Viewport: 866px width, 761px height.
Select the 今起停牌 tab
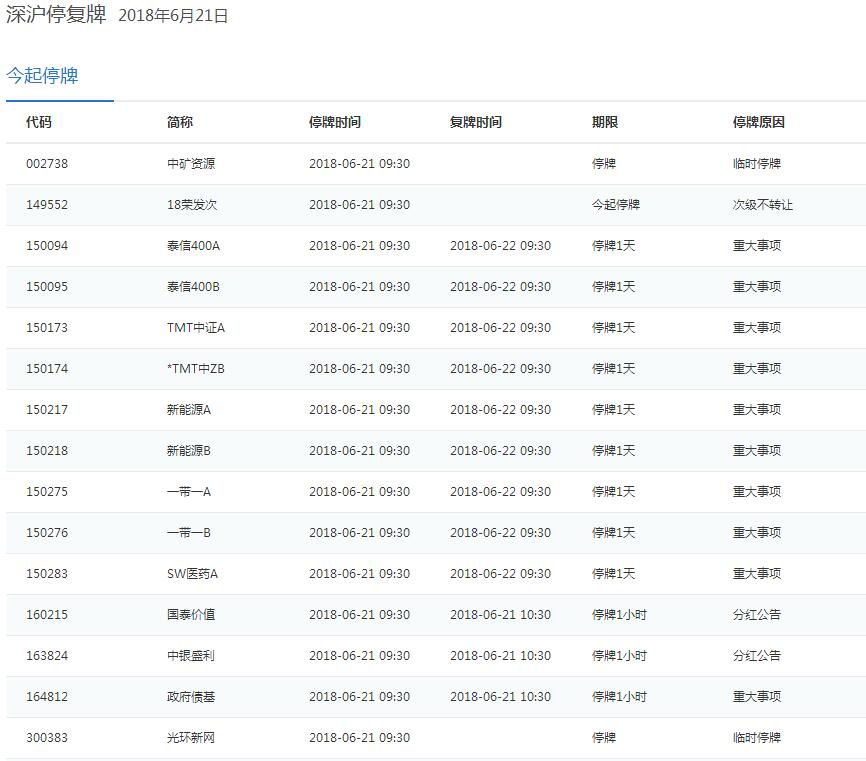click(x=42, y=76)
